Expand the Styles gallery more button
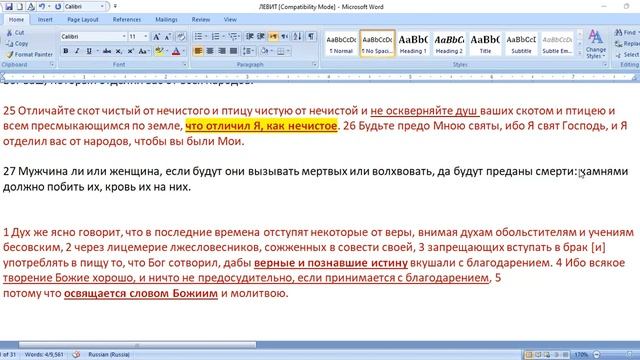640x360 pixels. (580, 53)
